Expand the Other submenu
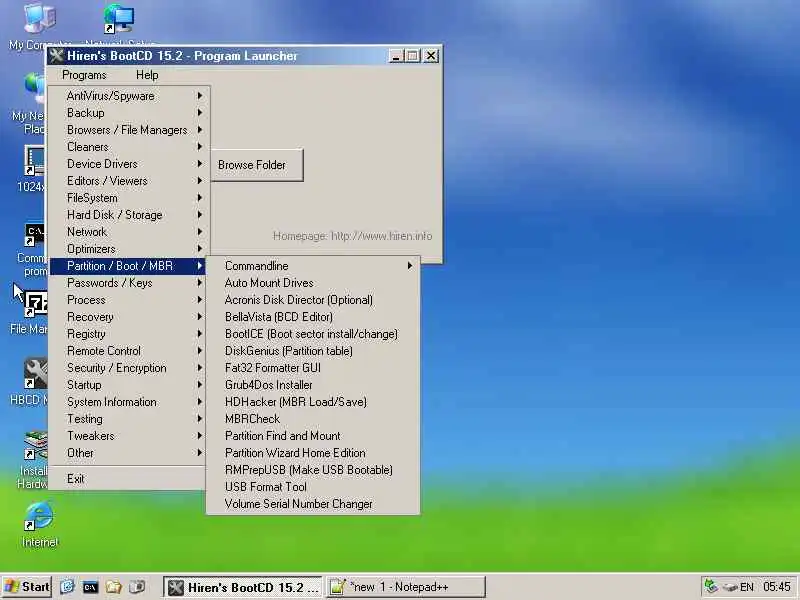Viewport: 800px width, 600px height. pyautogui.click(x=128, y=453)
